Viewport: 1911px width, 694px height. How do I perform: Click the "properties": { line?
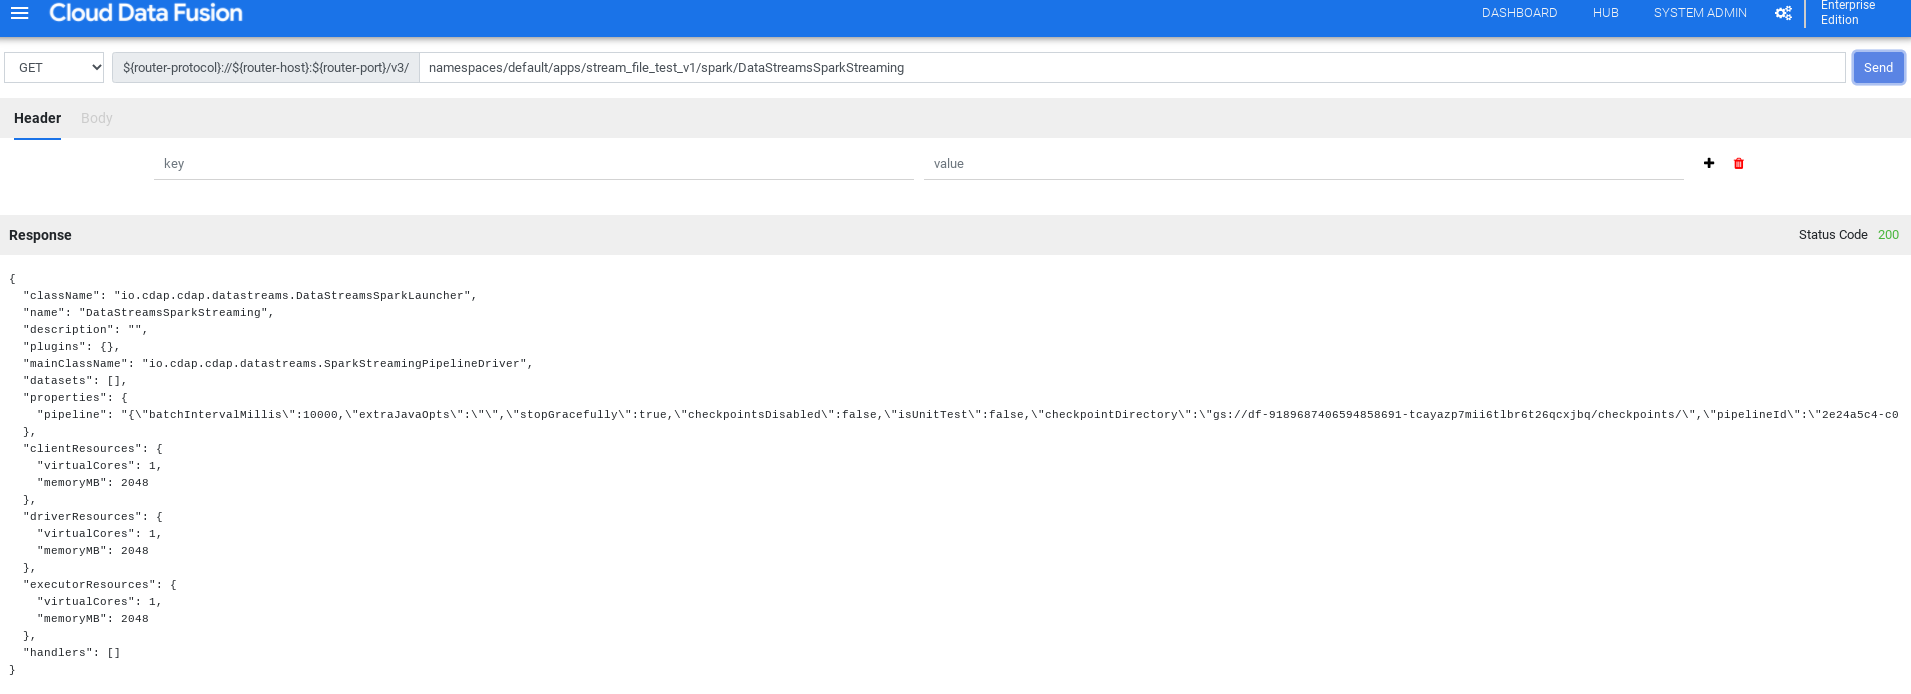point(75,398)
